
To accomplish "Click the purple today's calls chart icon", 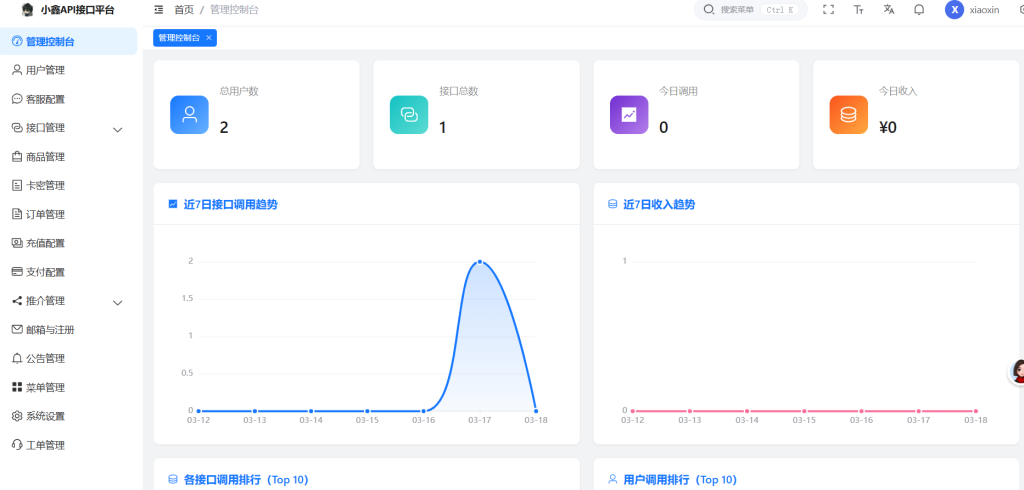I will (629, 115).
